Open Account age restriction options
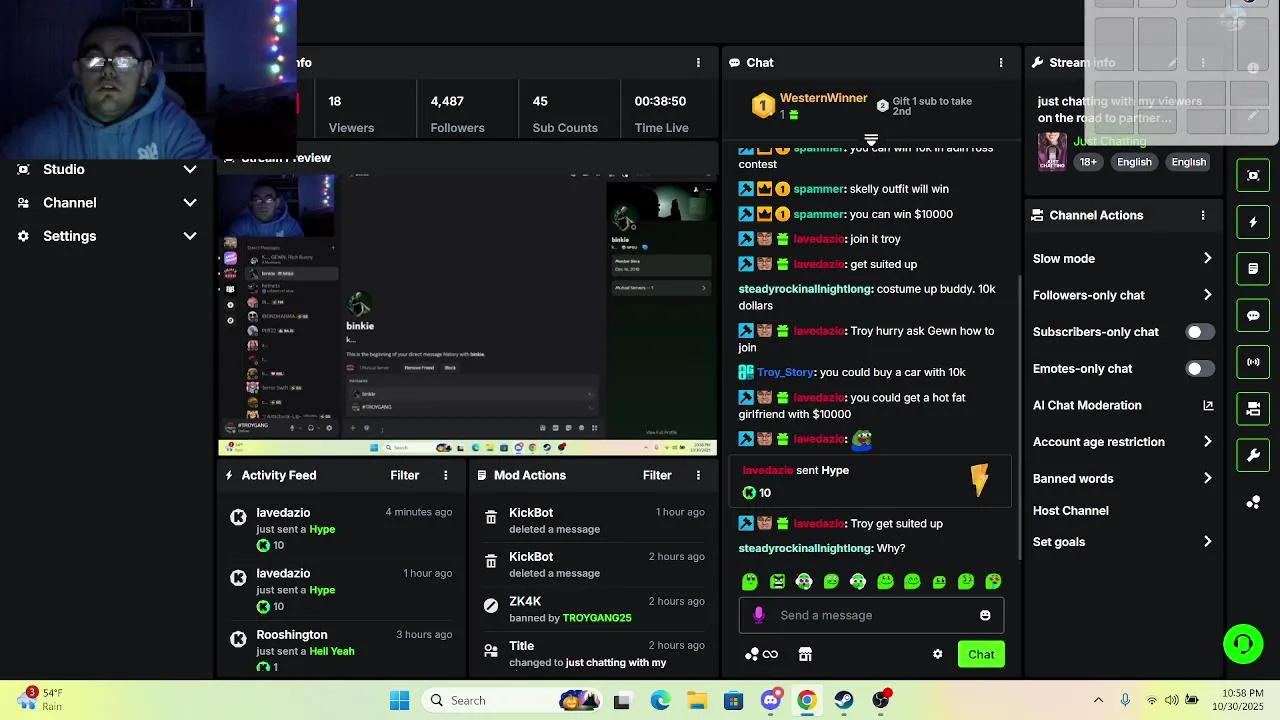The height and width of the screenshot is (720, 1280). [1122, 442]
